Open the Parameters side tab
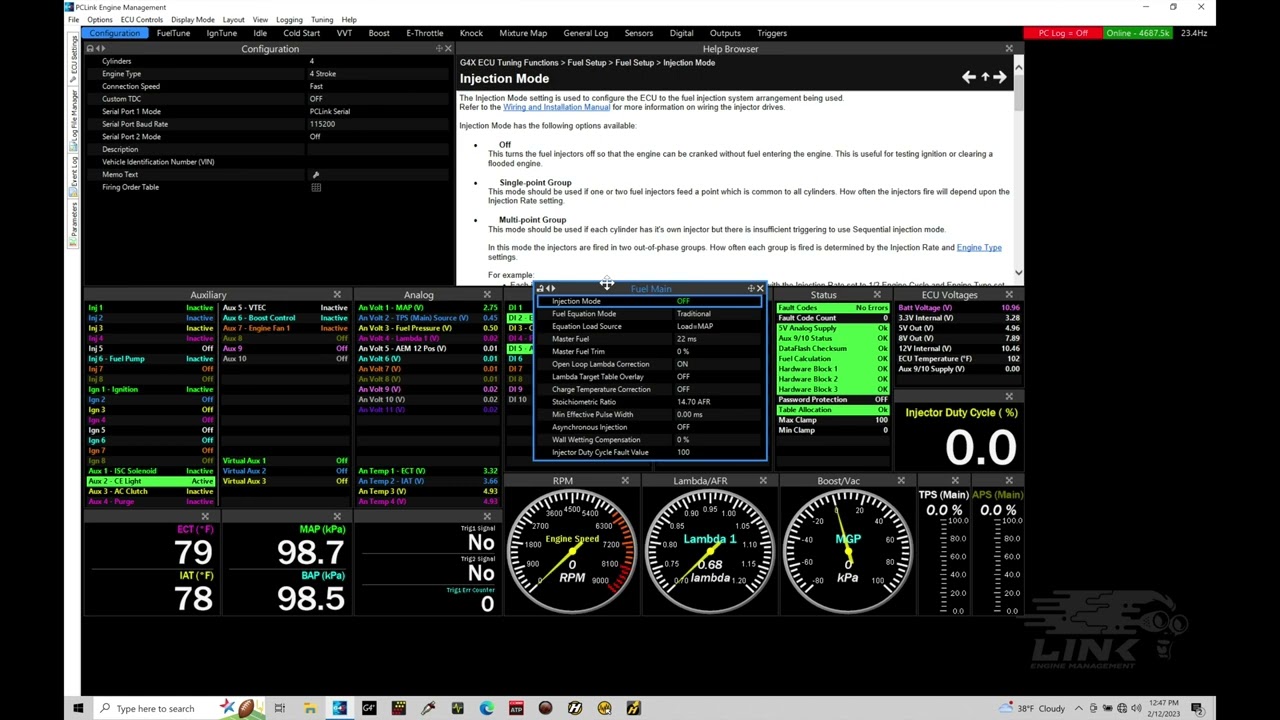 [x=74, y=224]
